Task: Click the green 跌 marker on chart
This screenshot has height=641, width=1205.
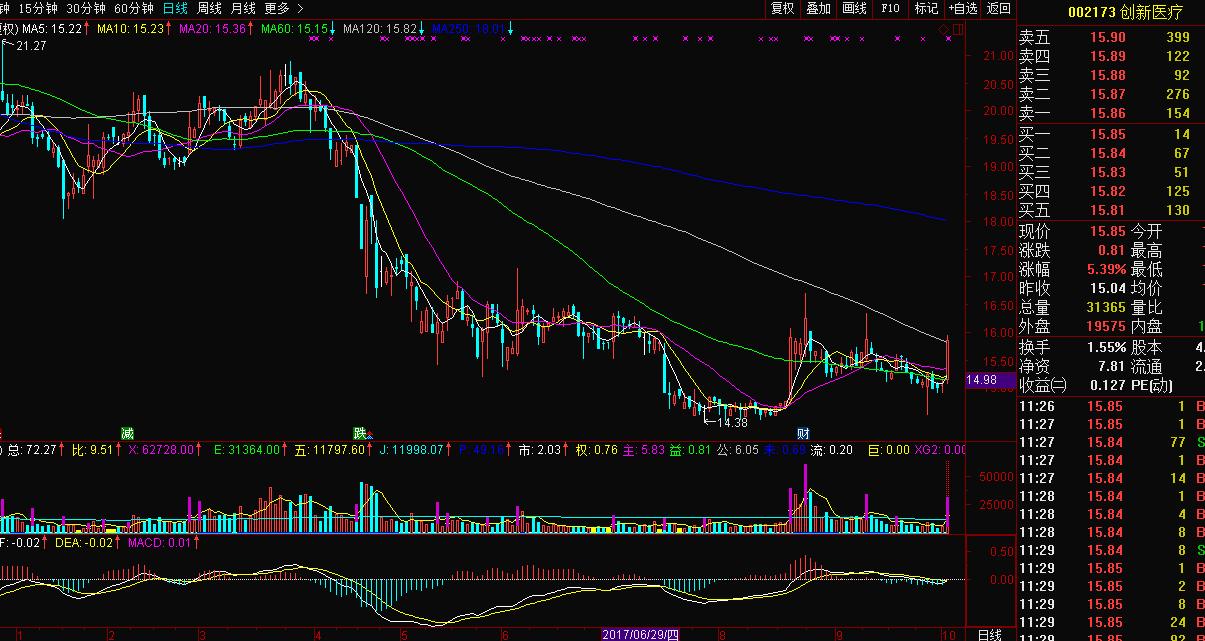Action: click(359, 433)
